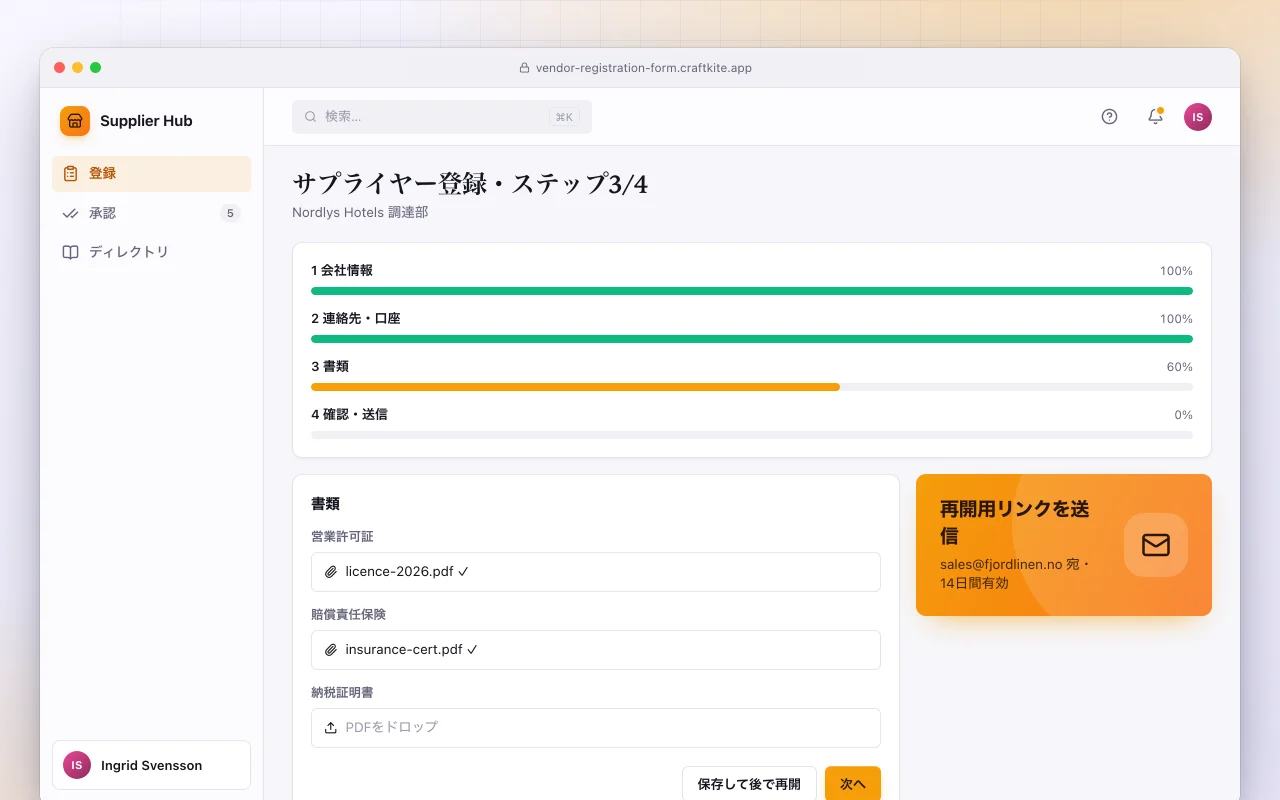Open the 承認 sidebar item
Screen dimensions: 1280x800
pyautogui.click(x=151, y=213)
